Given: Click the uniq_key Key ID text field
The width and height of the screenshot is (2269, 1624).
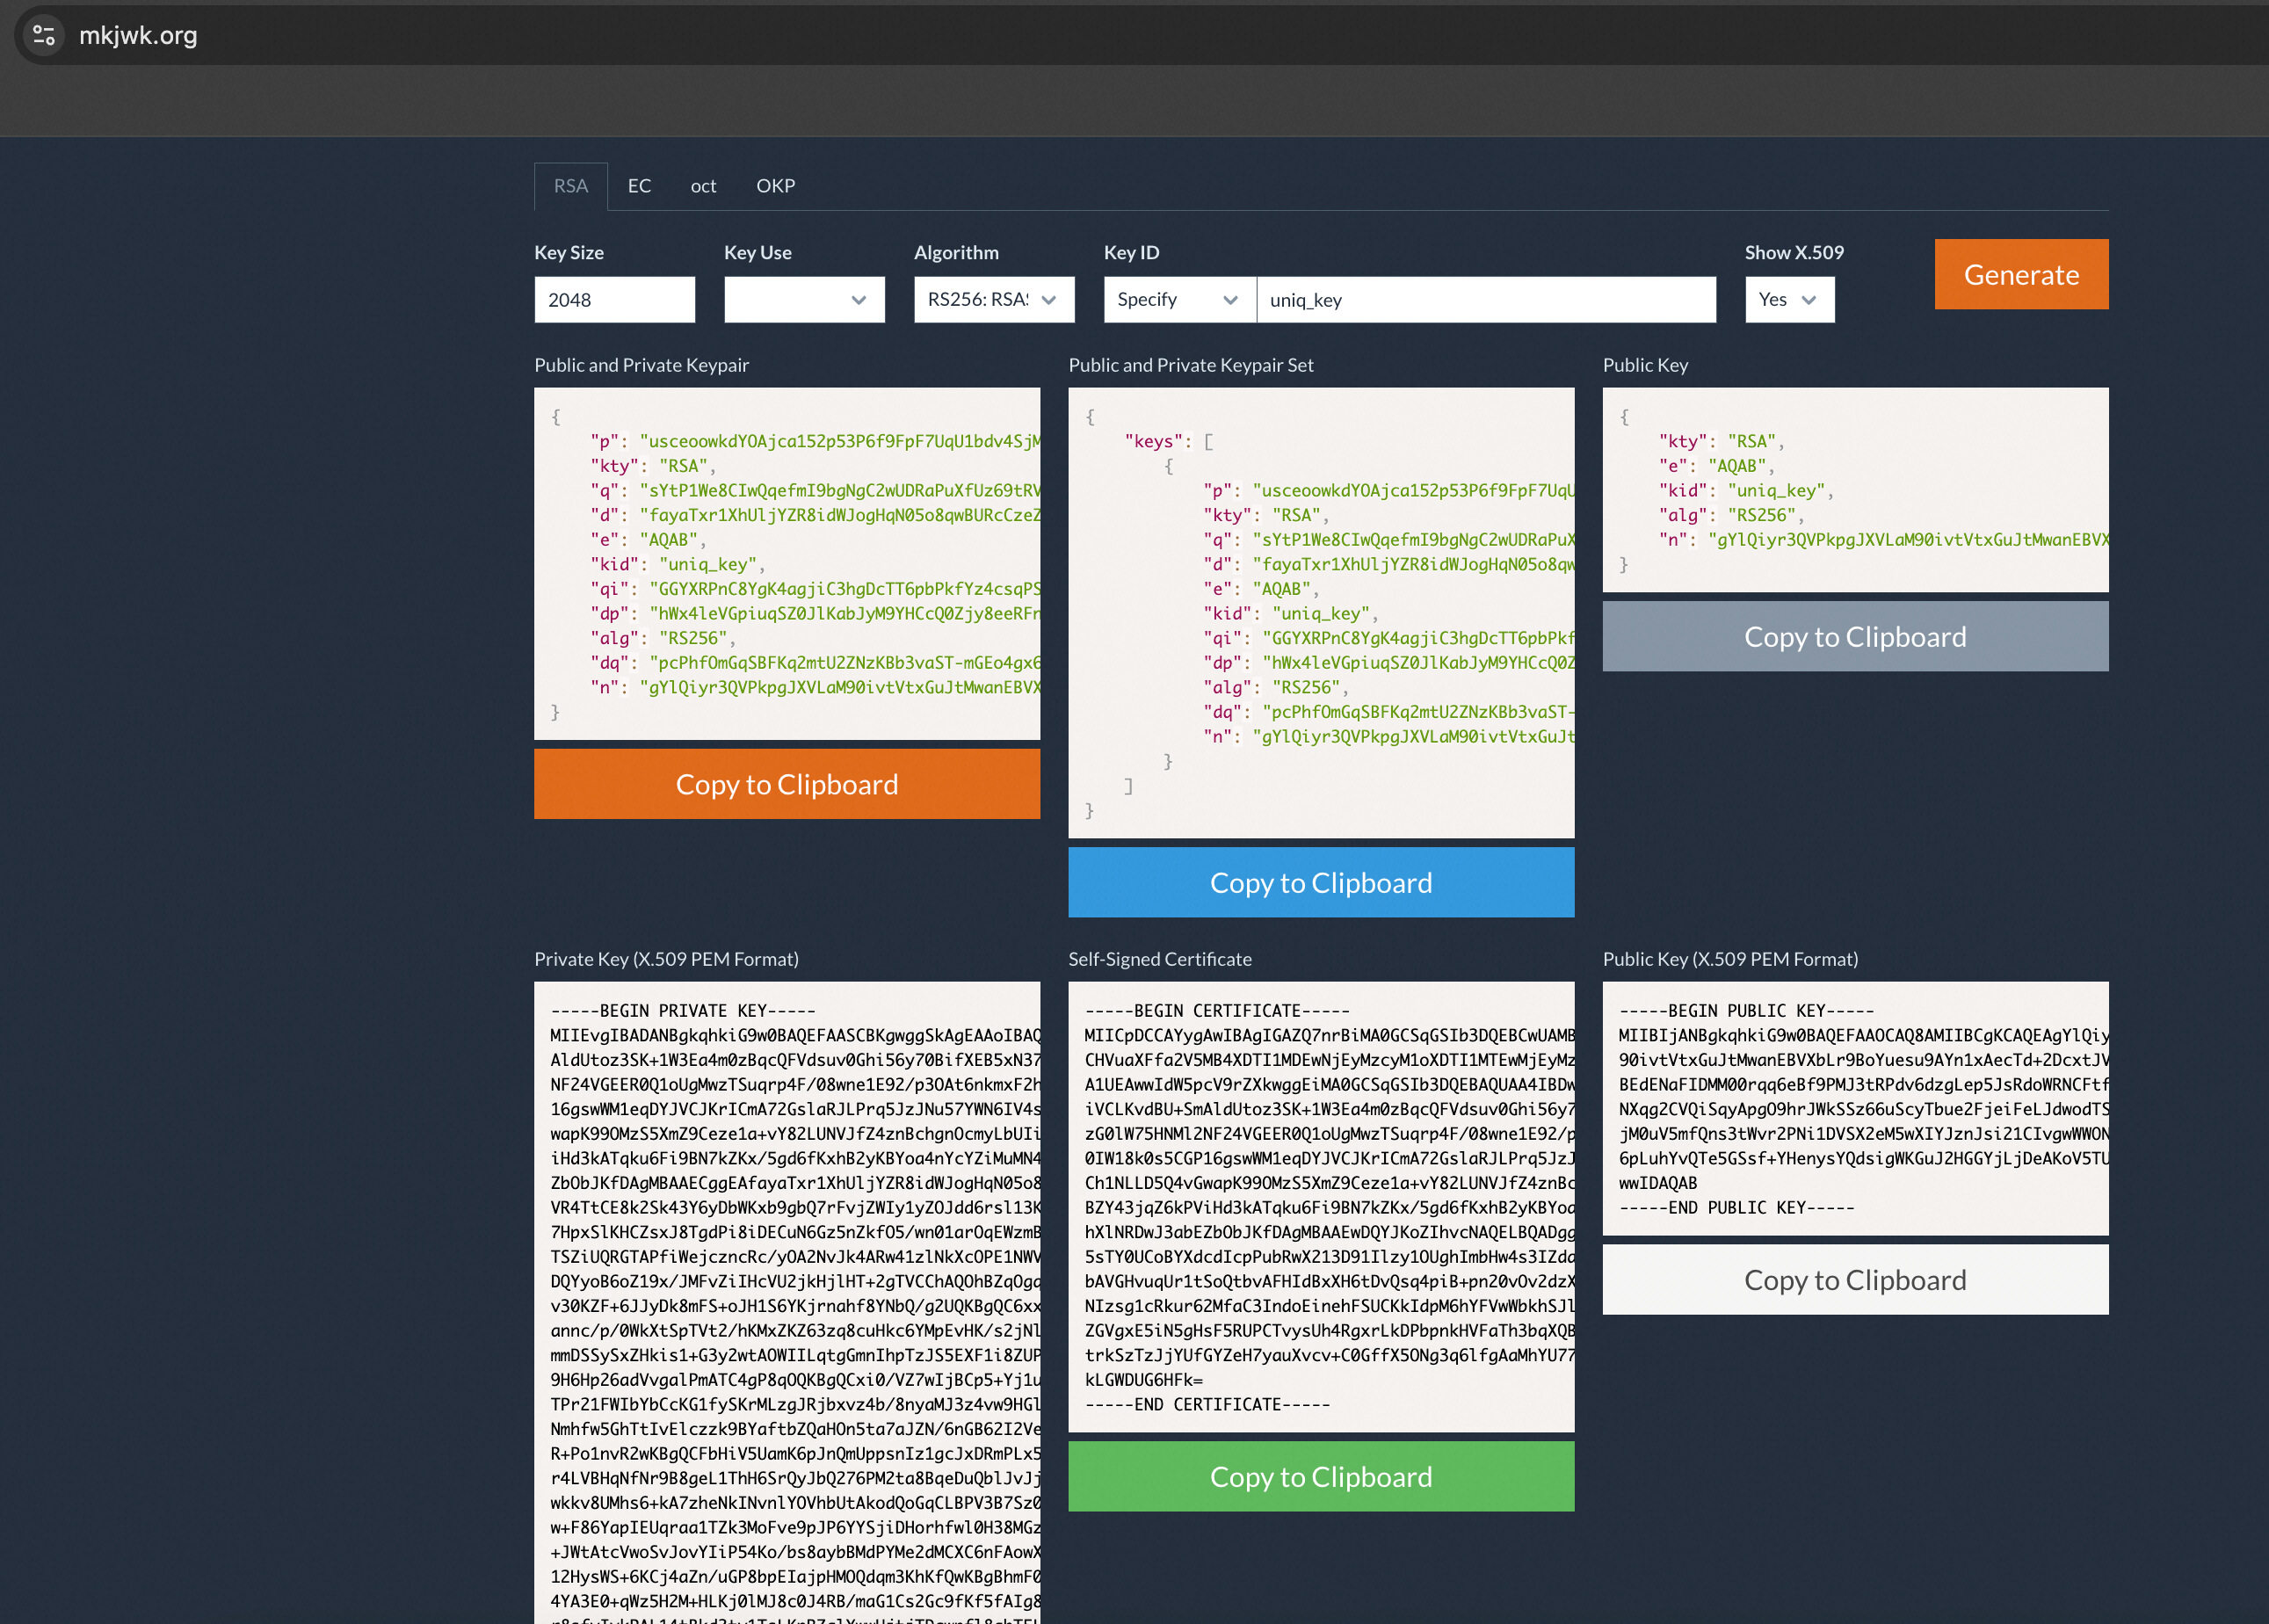Looking at the screenshot, I should click(1485, 300).
